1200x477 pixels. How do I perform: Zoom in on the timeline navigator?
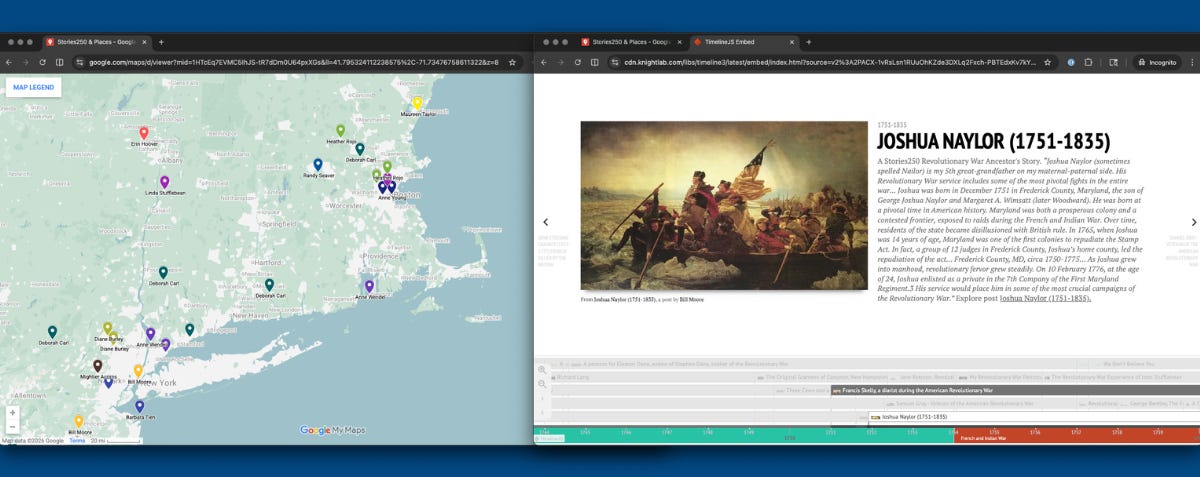pos(542,370)
